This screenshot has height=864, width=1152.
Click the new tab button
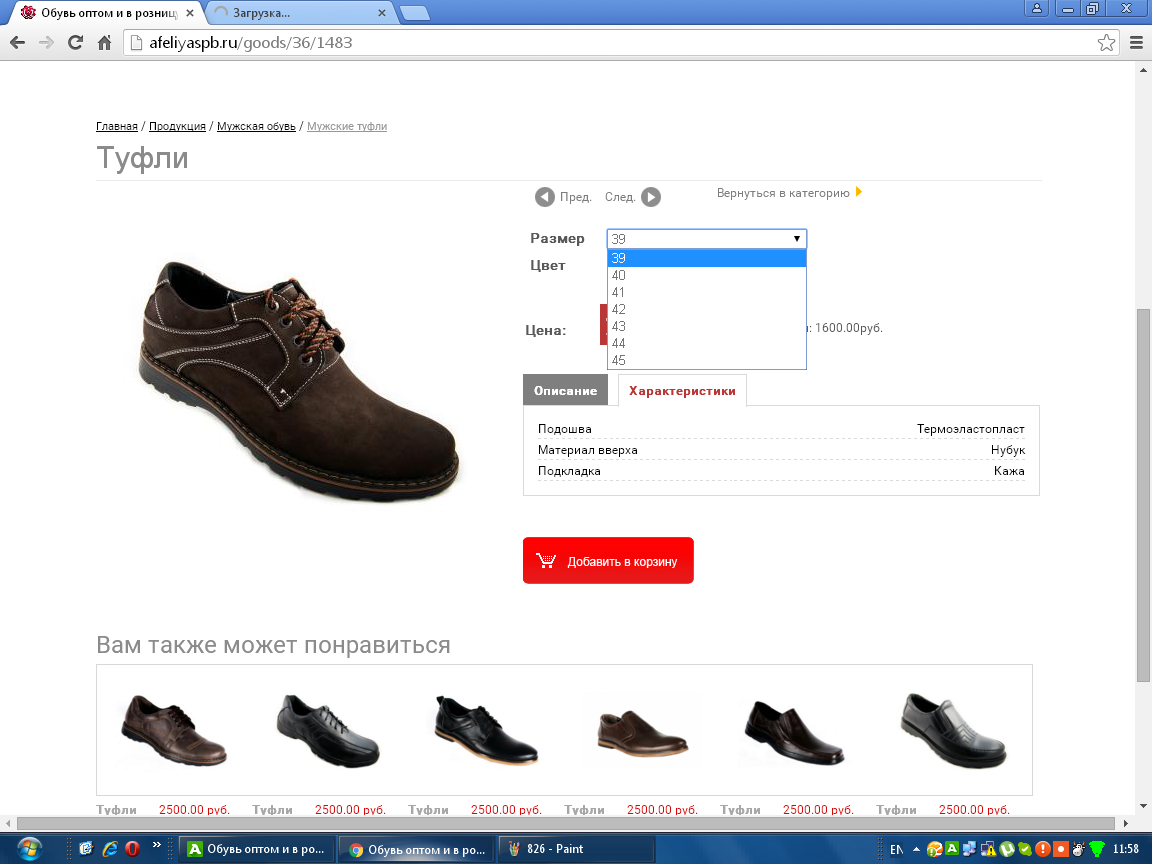click(x=414, y=13)
